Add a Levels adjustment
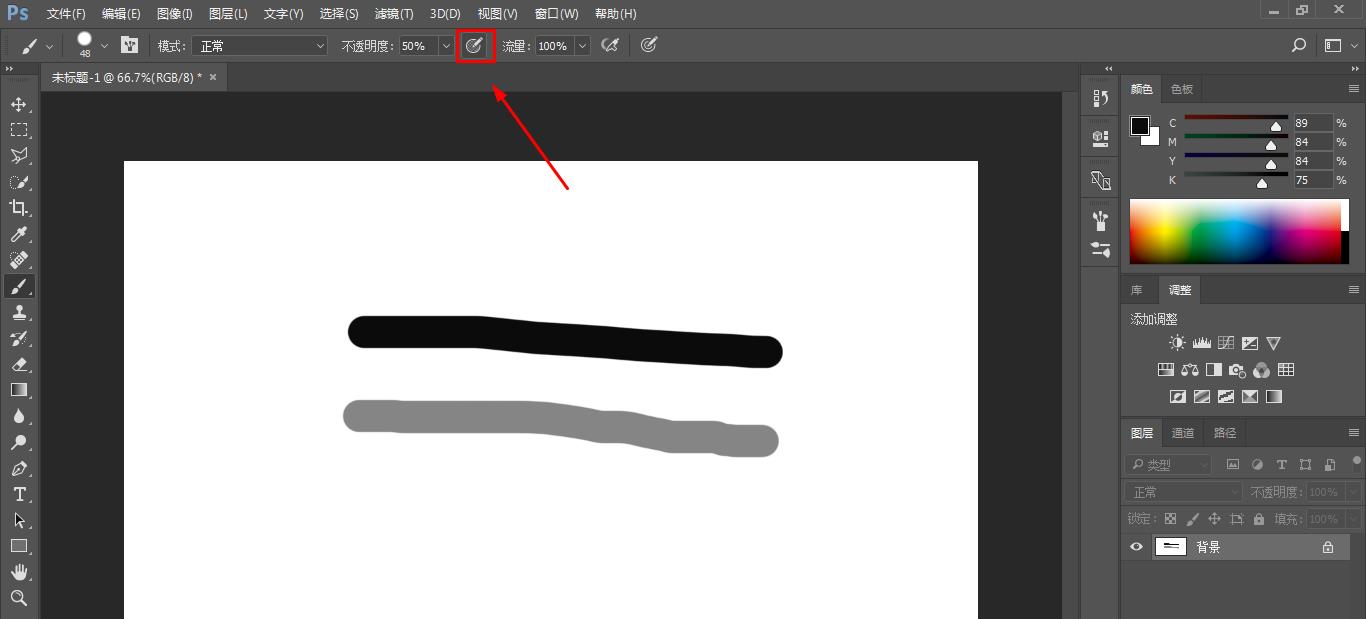This screenshot has width=1366, height=619. [1201, 343]
